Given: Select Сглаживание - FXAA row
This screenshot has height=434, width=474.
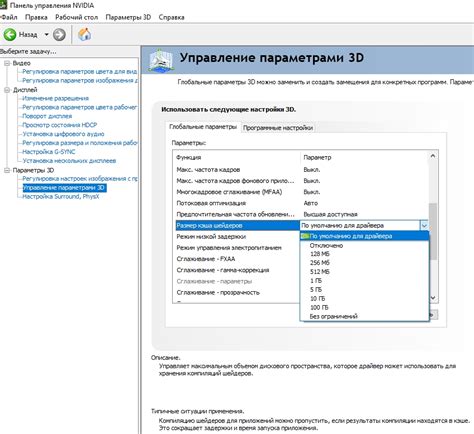Looking at the screenshot, I should [237, 259].
